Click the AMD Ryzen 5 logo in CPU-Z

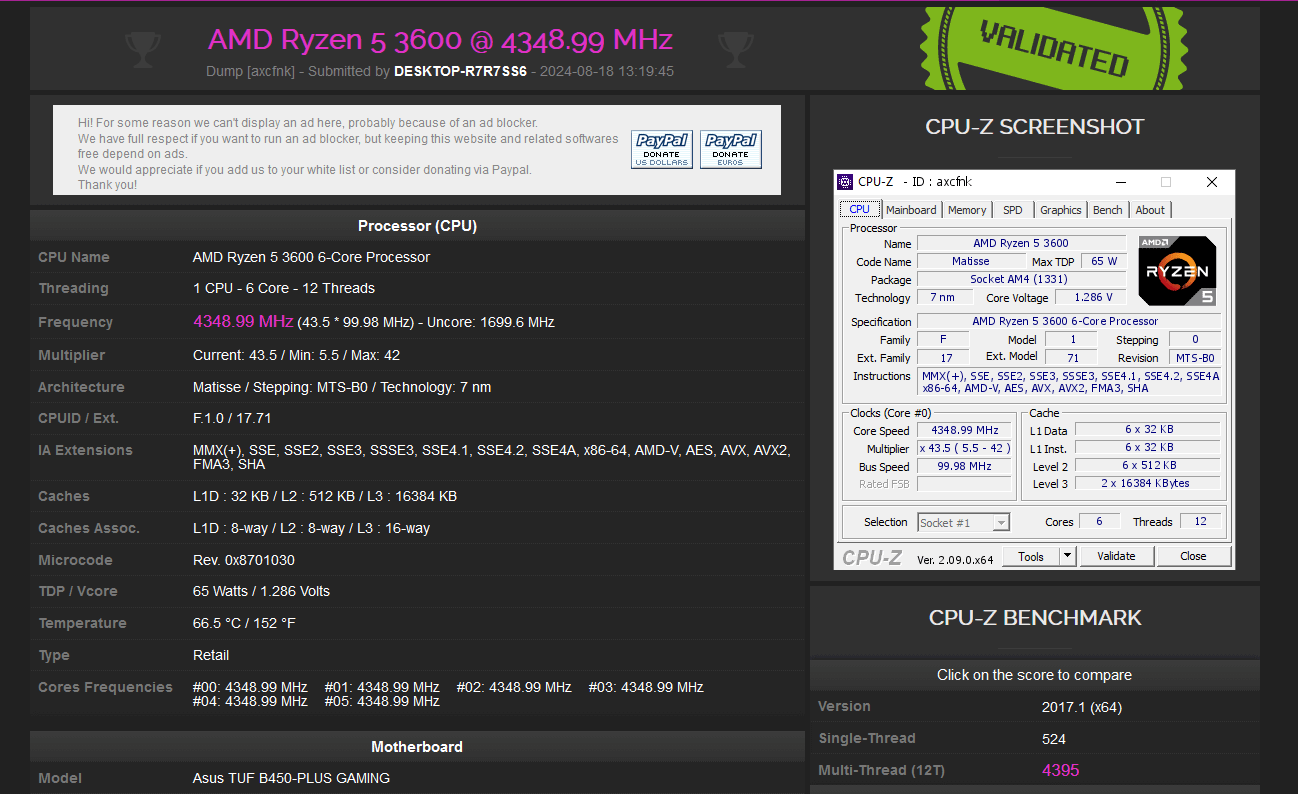[1177, 270]
